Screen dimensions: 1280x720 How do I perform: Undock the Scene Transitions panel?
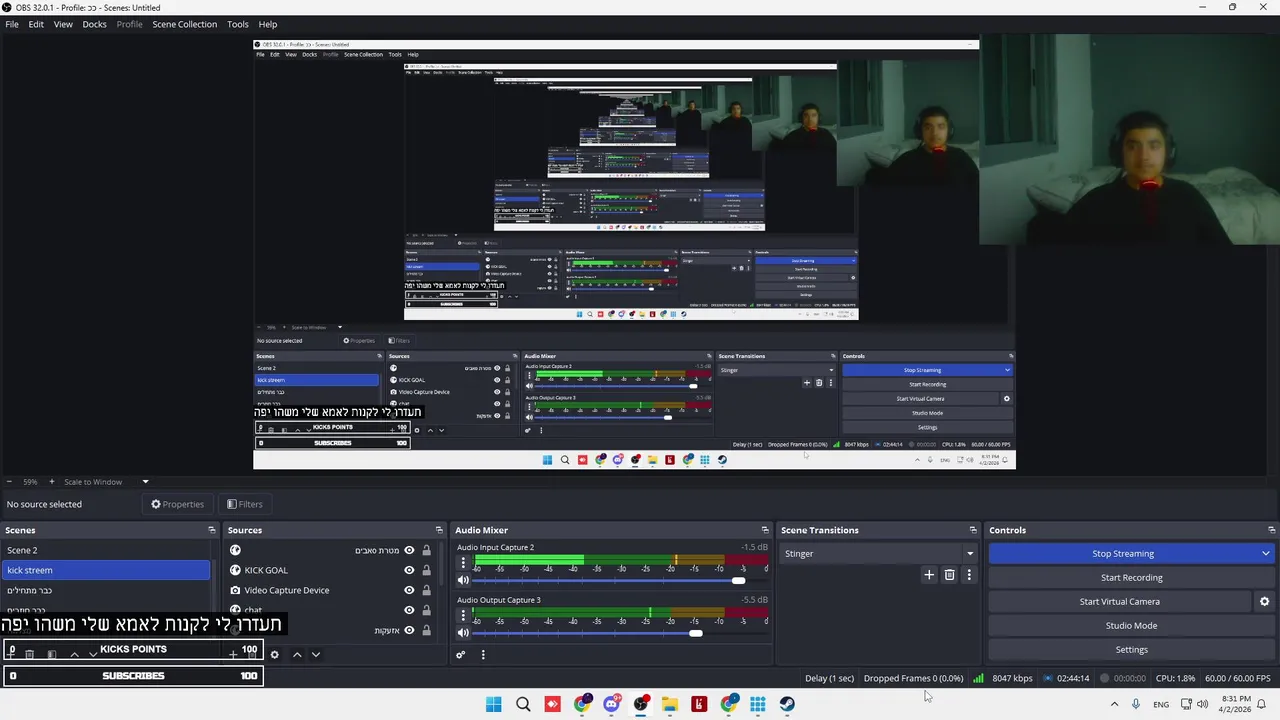(973, 530)
